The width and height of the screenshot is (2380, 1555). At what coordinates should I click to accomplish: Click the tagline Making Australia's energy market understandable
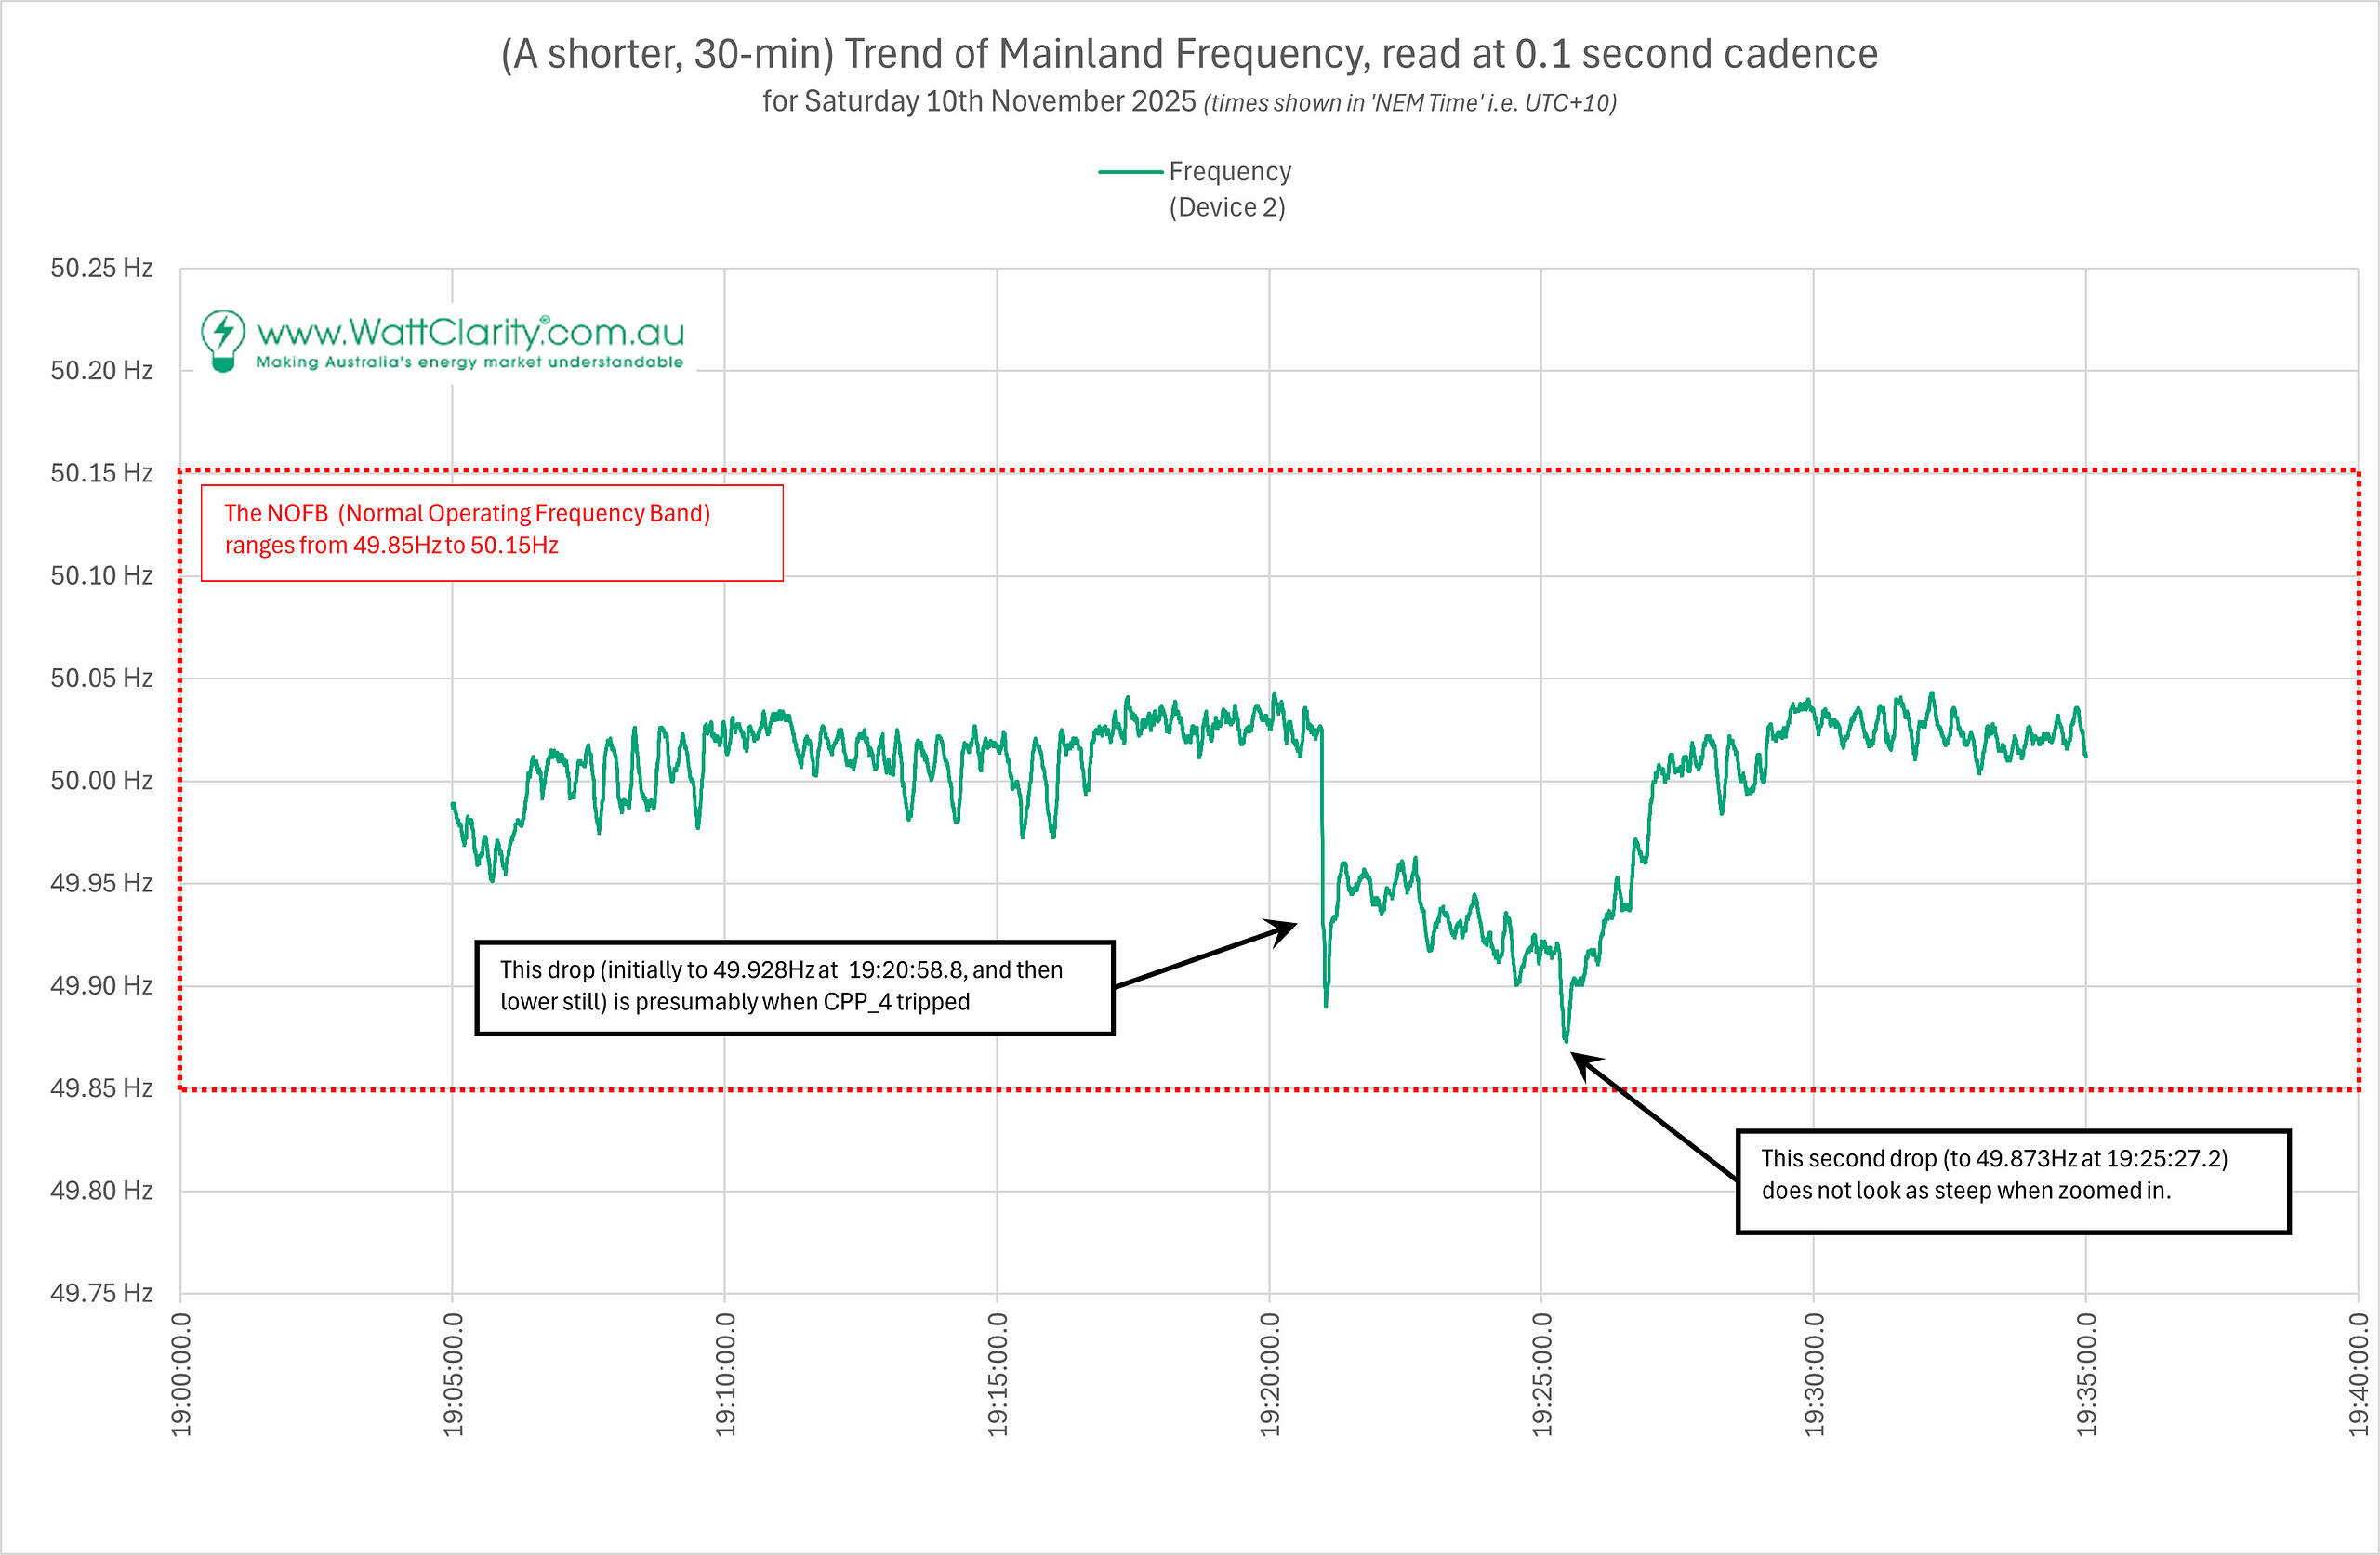pos(469,362)
